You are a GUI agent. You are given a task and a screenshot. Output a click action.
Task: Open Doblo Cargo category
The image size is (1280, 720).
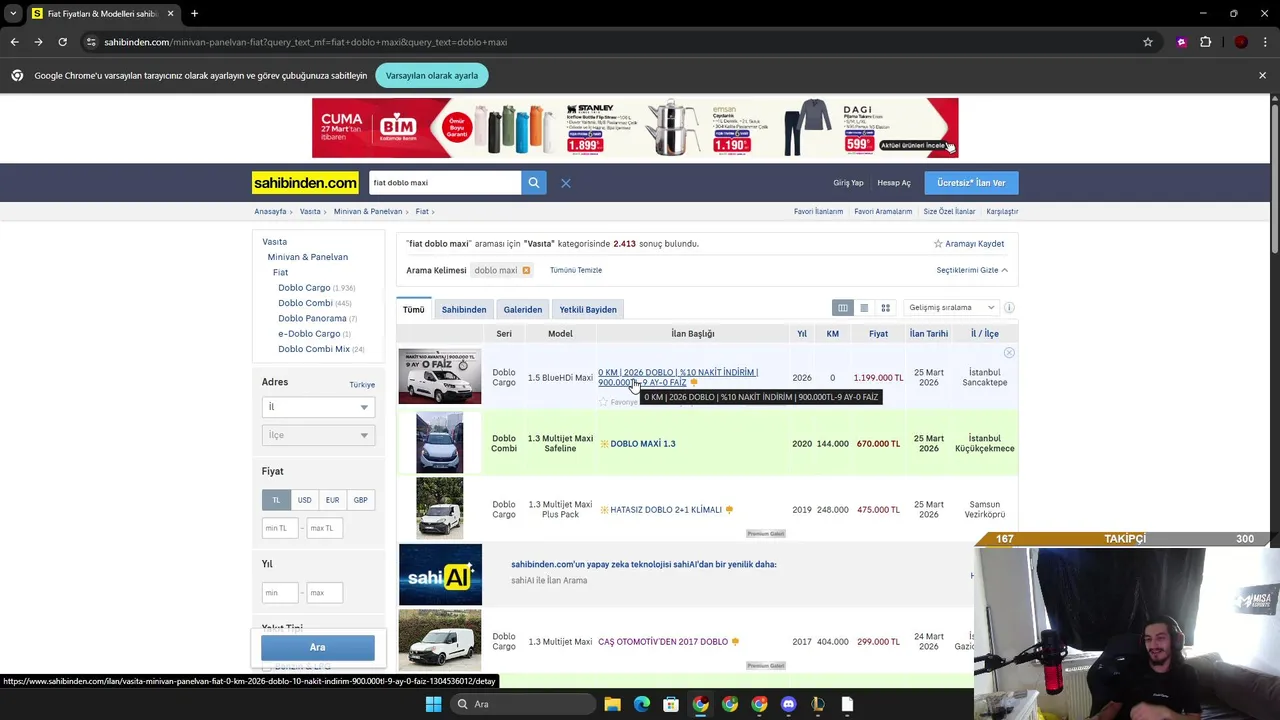pos(304,288)
